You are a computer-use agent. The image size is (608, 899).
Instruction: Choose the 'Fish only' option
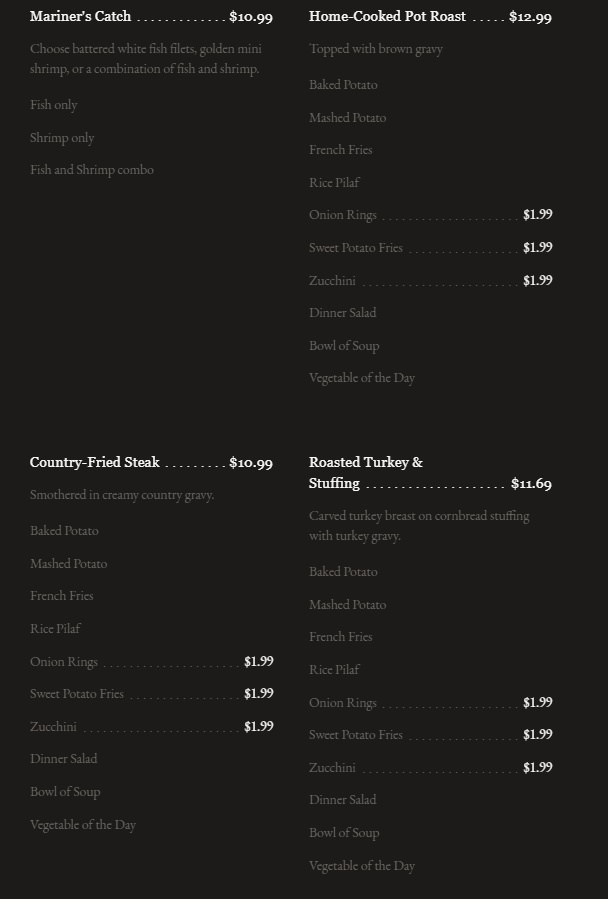coord(54,105)
